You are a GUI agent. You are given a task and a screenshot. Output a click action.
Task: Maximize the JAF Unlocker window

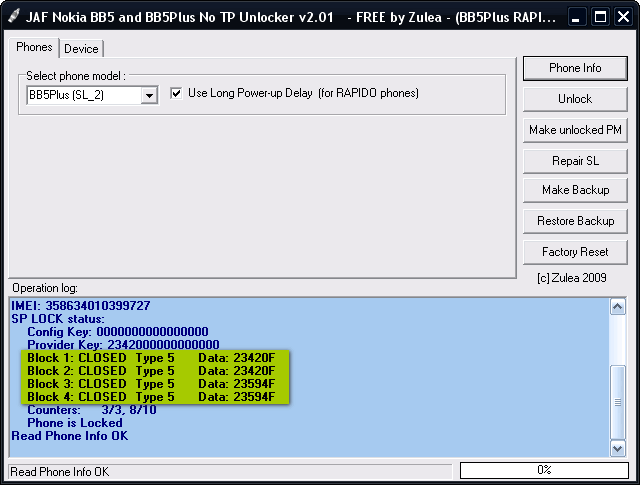point(600,17)
